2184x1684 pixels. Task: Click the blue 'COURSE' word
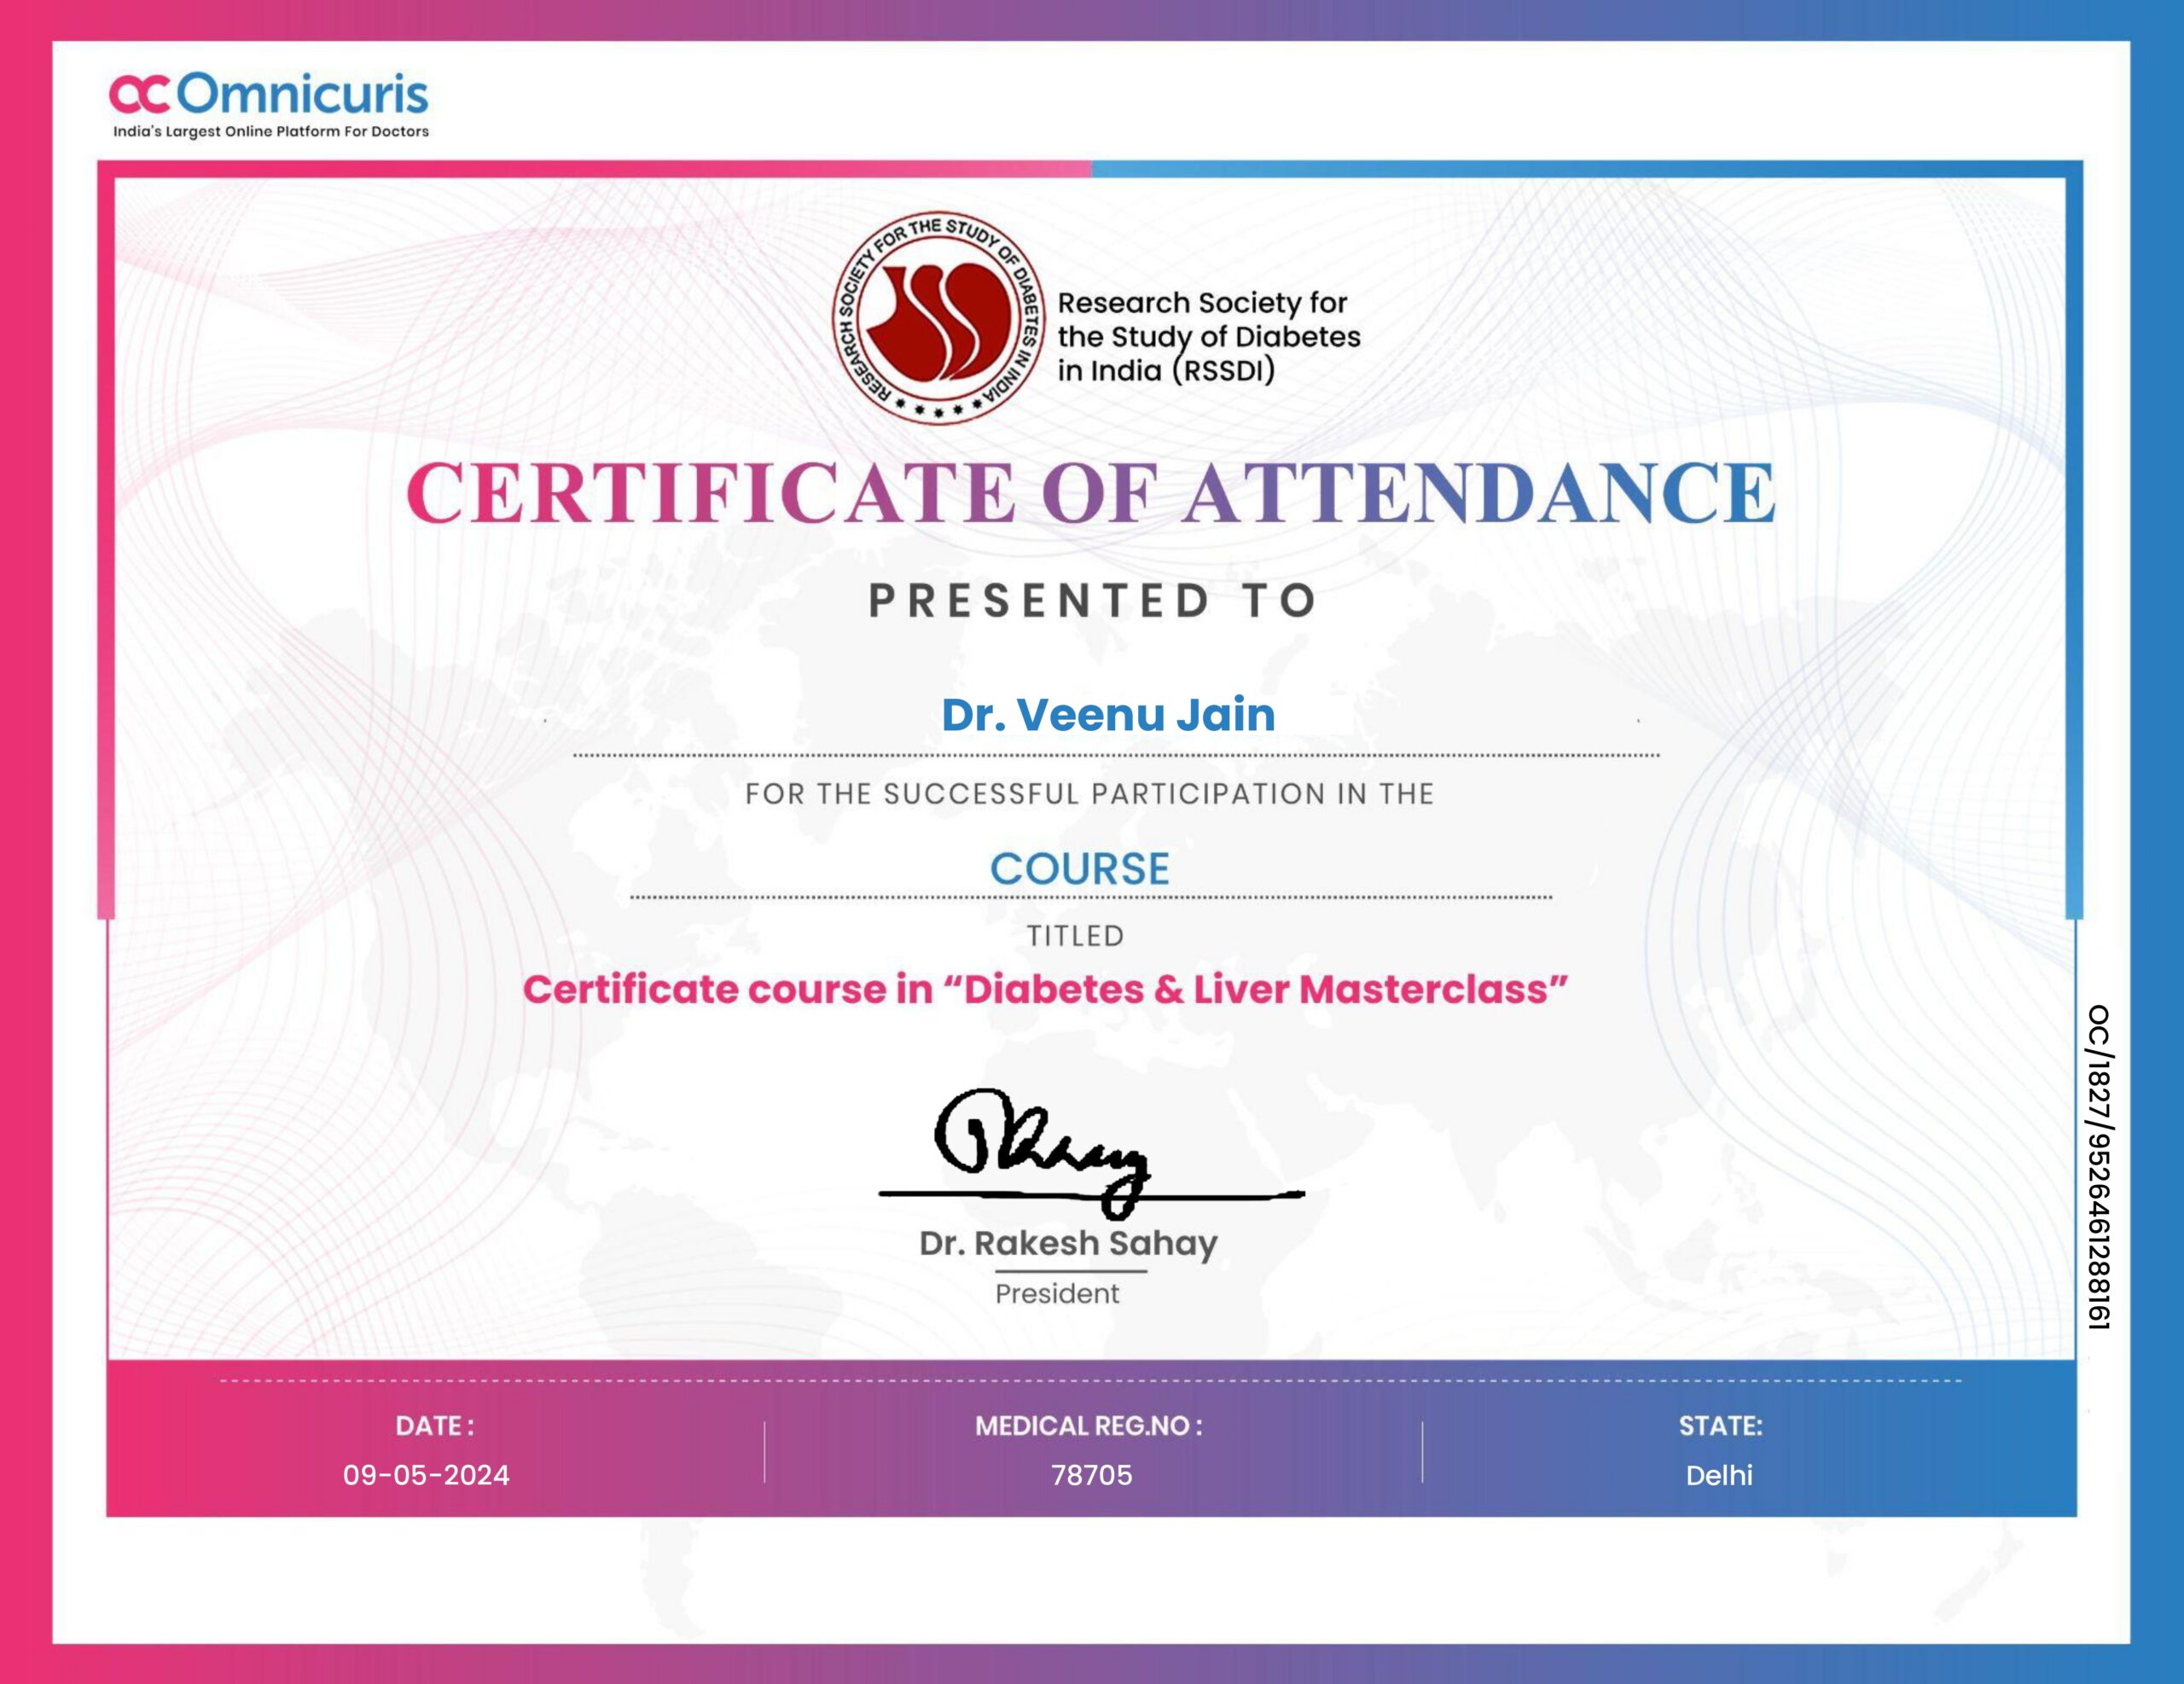[1080, 868]
